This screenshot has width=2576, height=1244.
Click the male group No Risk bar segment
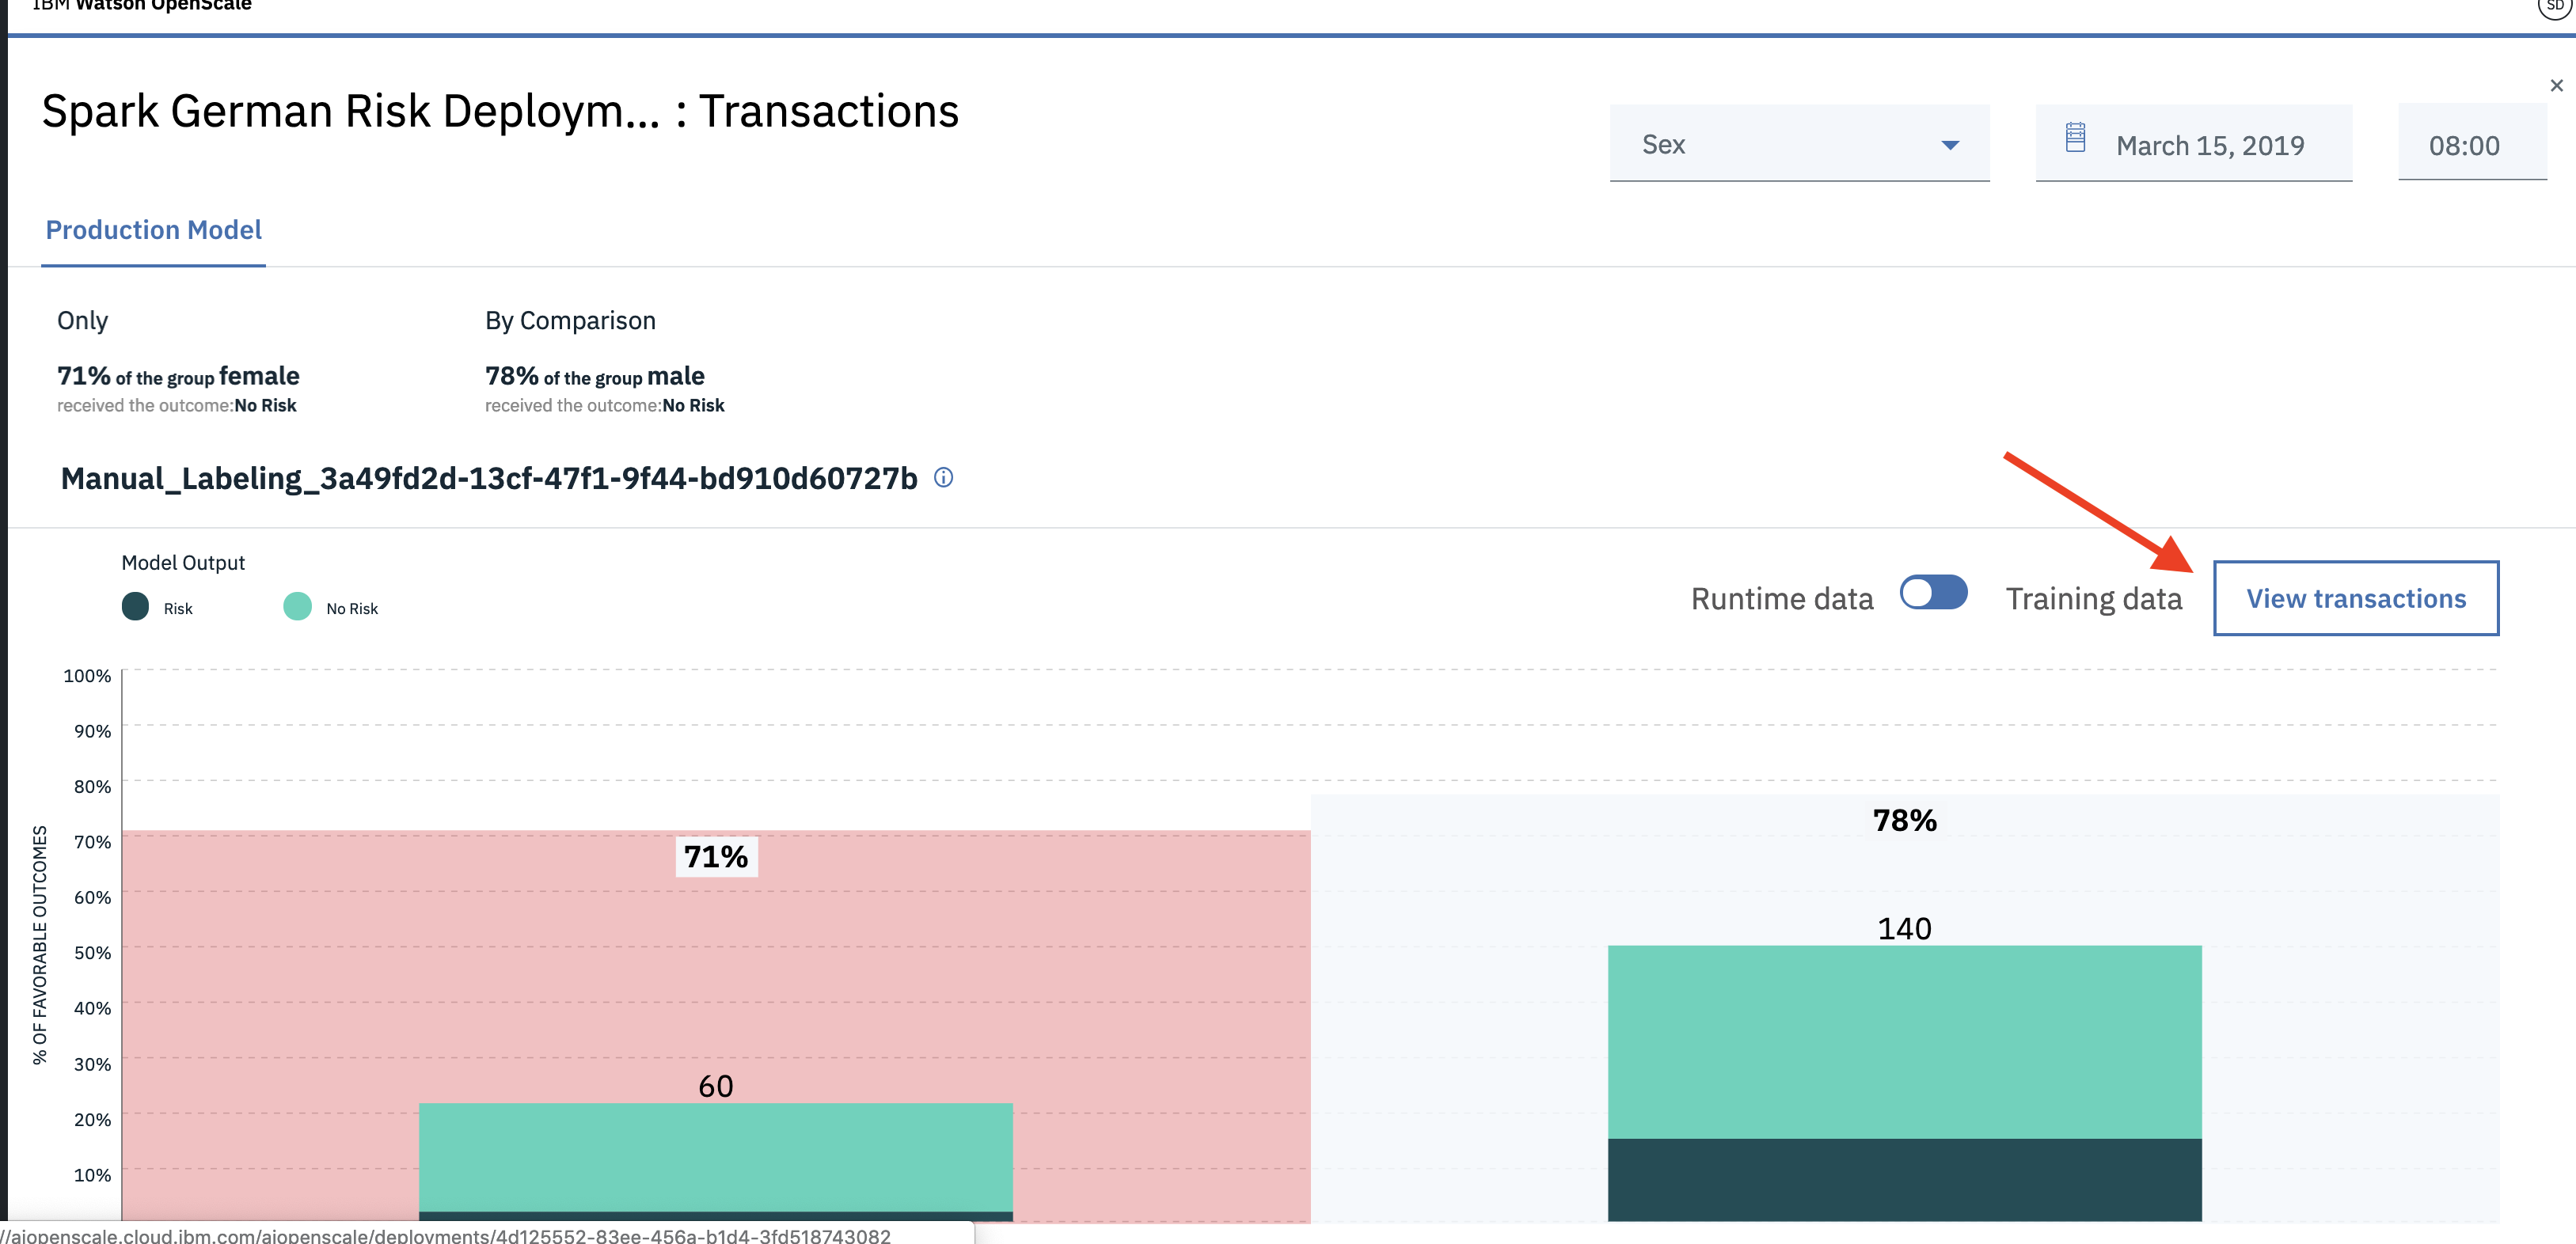coord(1904,1041)
